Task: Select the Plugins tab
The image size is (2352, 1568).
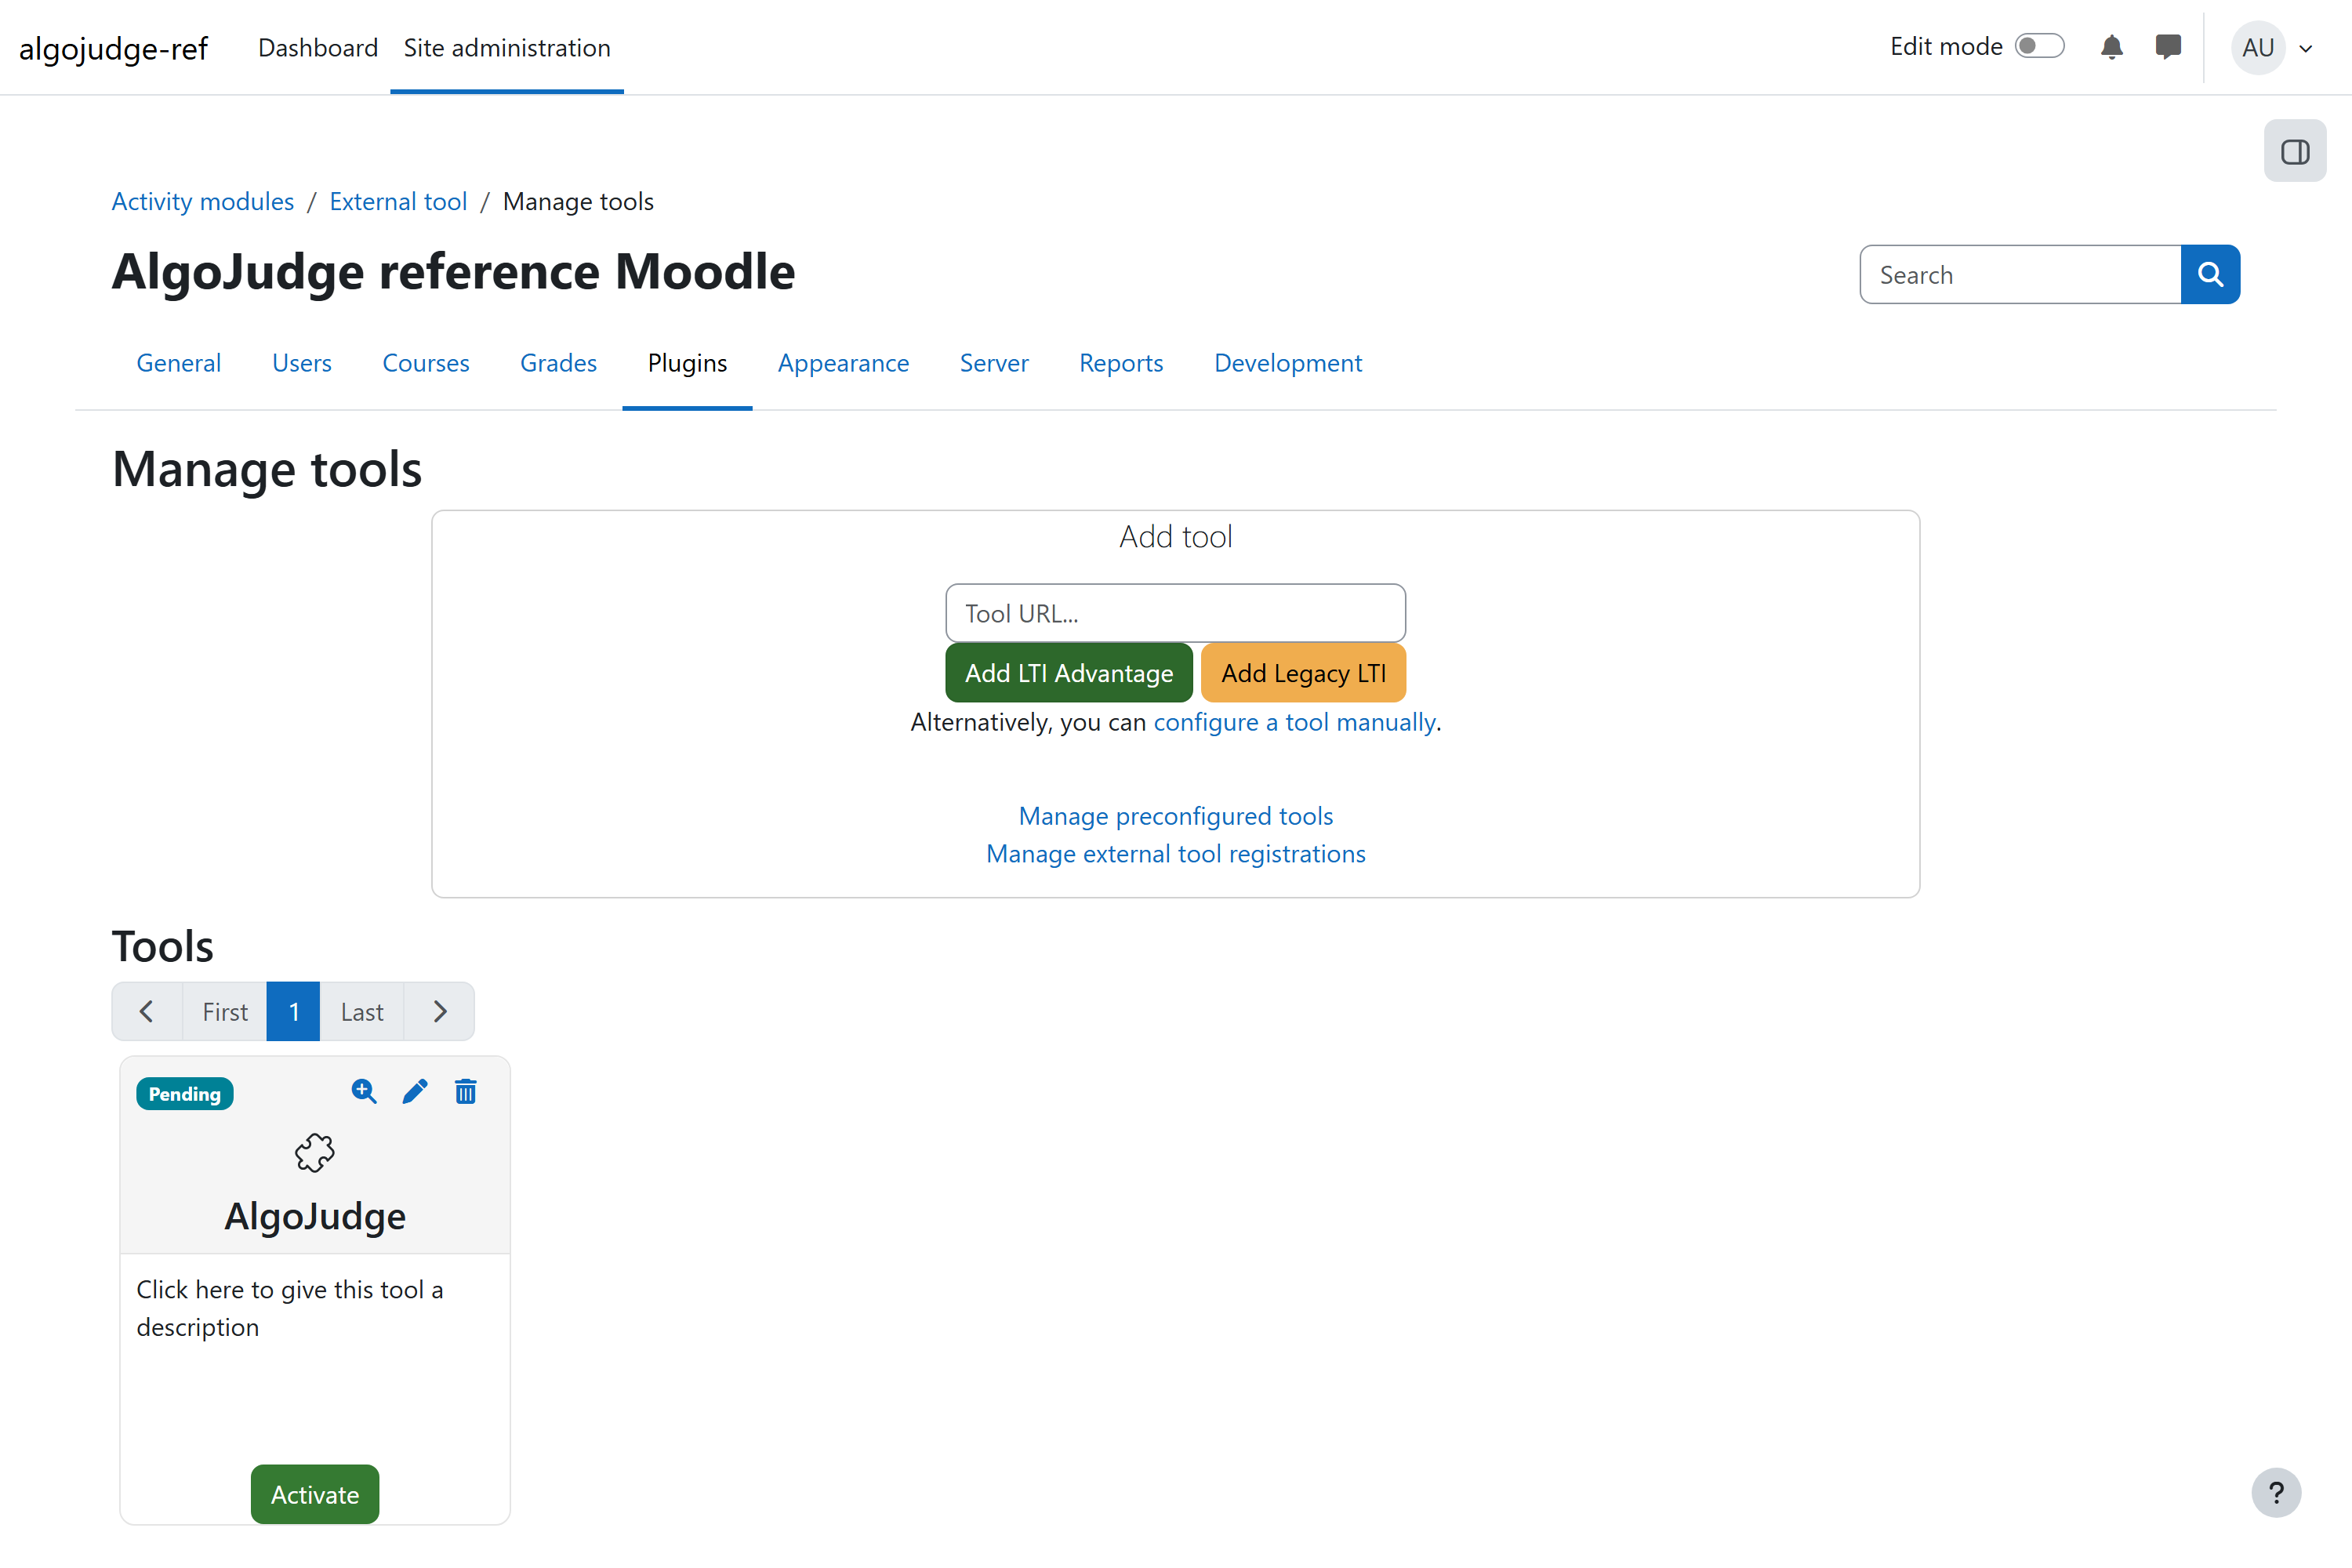Action: [x=687, y=363]
